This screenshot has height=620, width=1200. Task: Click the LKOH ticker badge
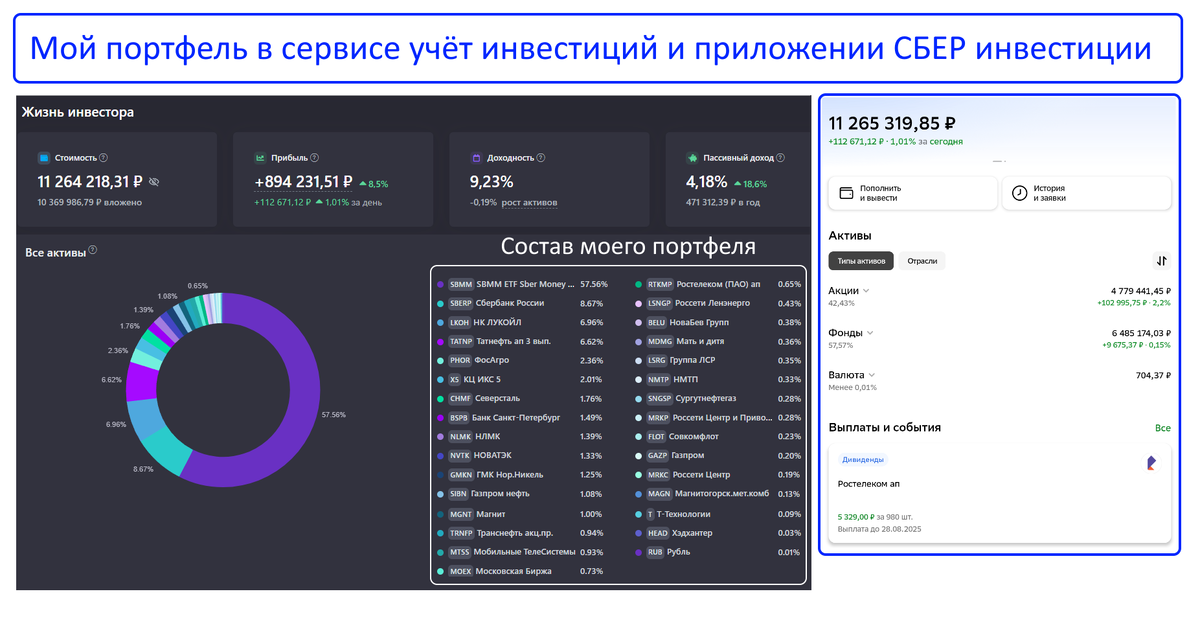460,323
